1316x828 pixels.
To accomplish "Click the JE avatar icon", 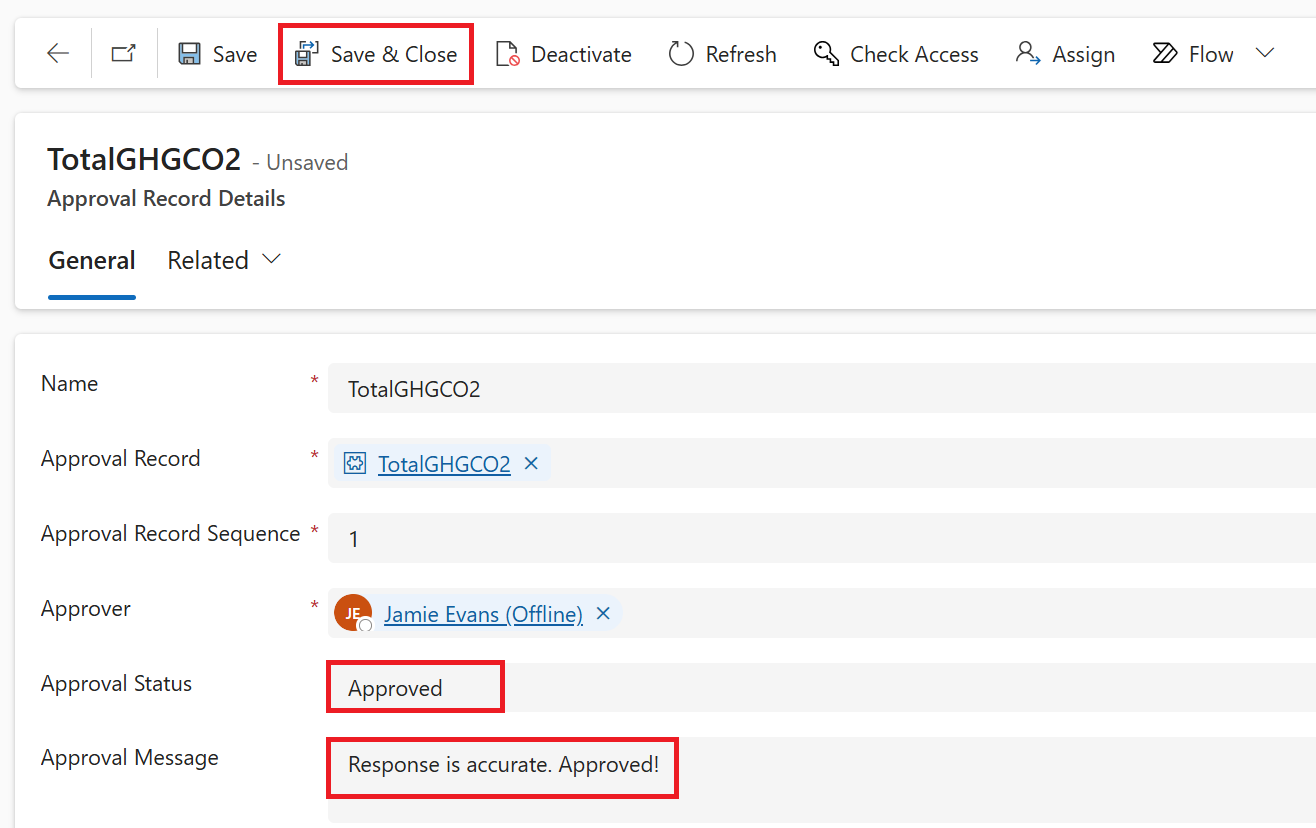I will pos(353,613).
